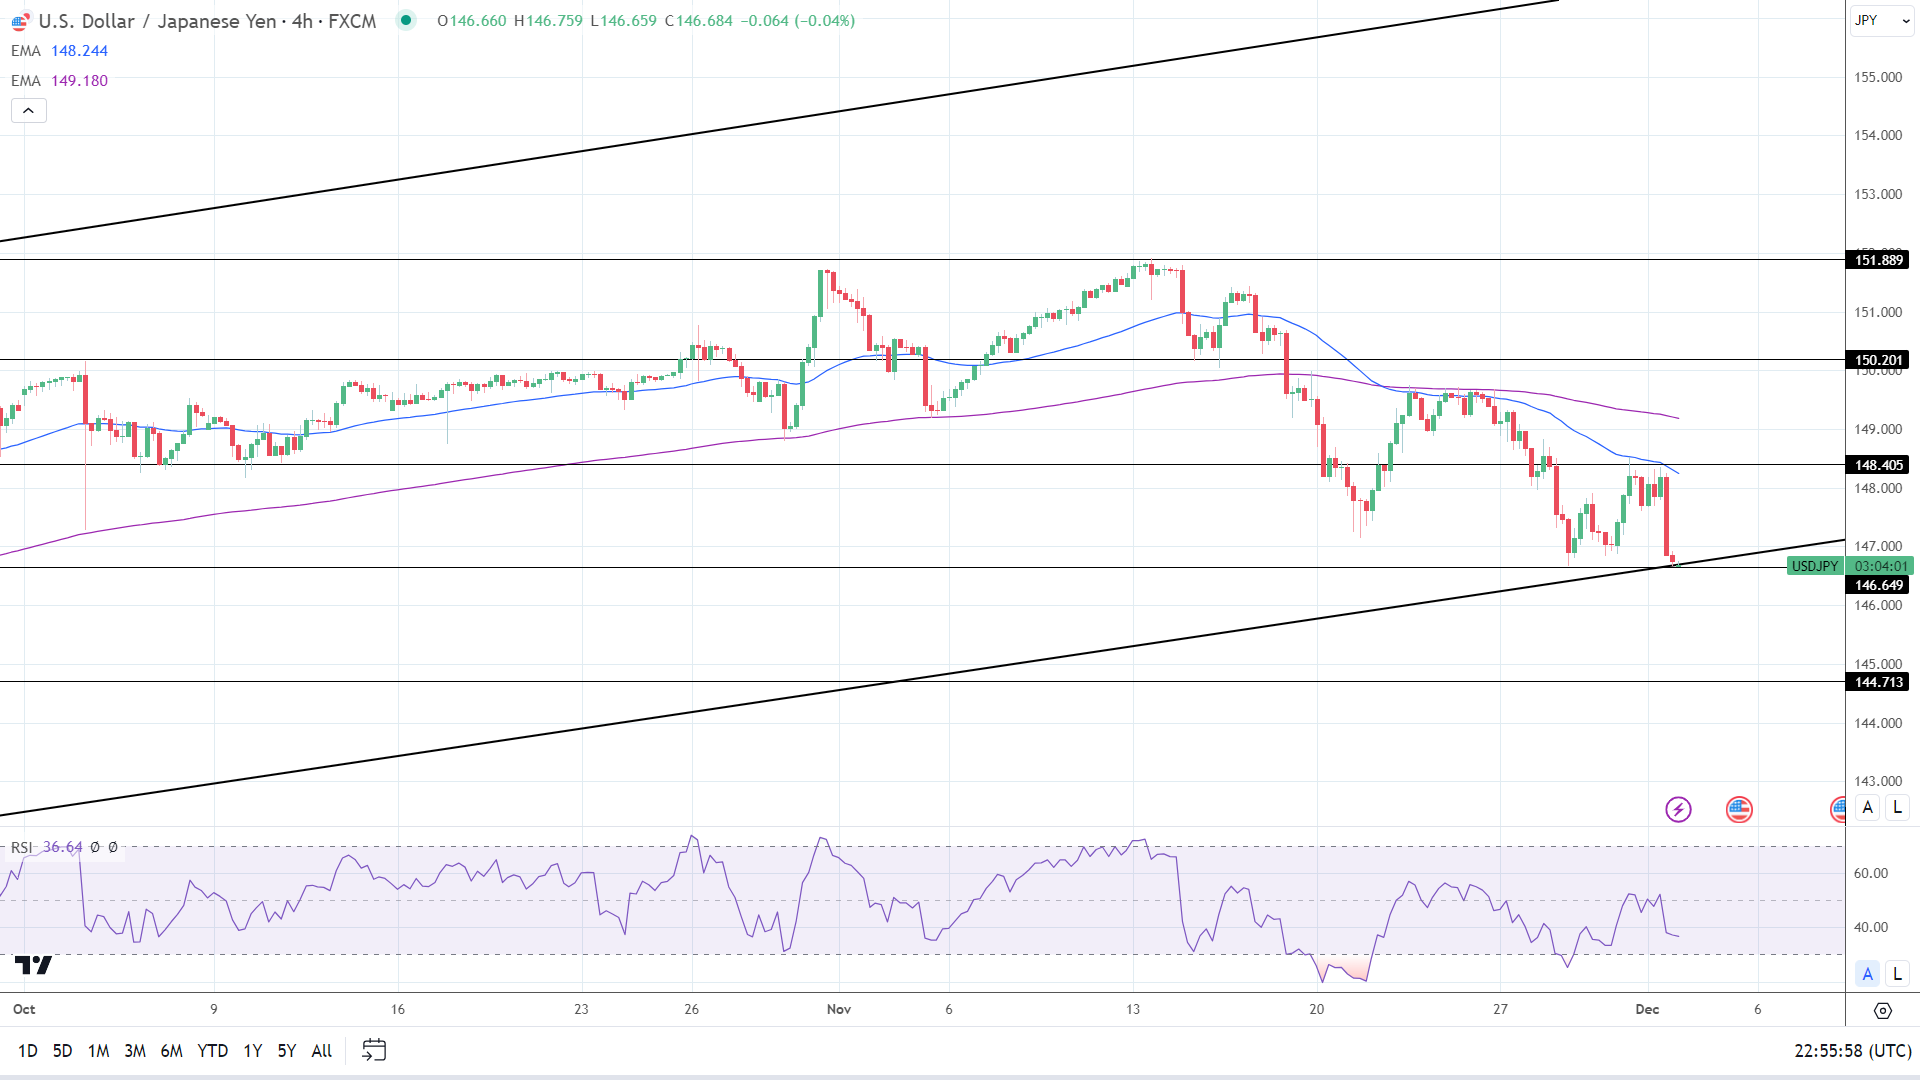Viewport: 1920px width, 1080px height.
Task: Open the go-to-date calendar icon
Action: click(x=374, y=1050)
